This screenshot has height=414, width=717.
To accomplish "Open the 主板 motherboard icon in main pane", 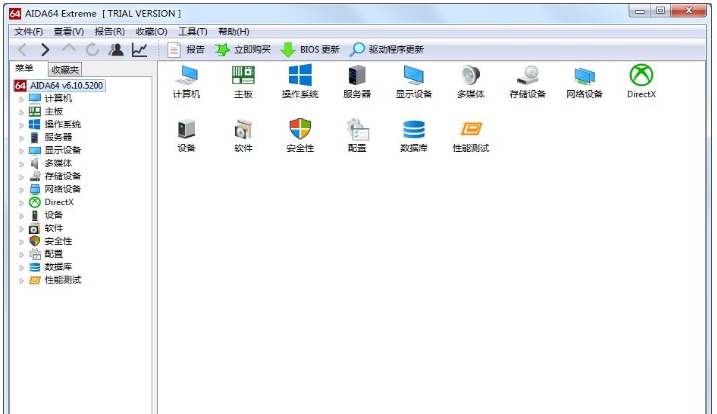I will point(243,81).
